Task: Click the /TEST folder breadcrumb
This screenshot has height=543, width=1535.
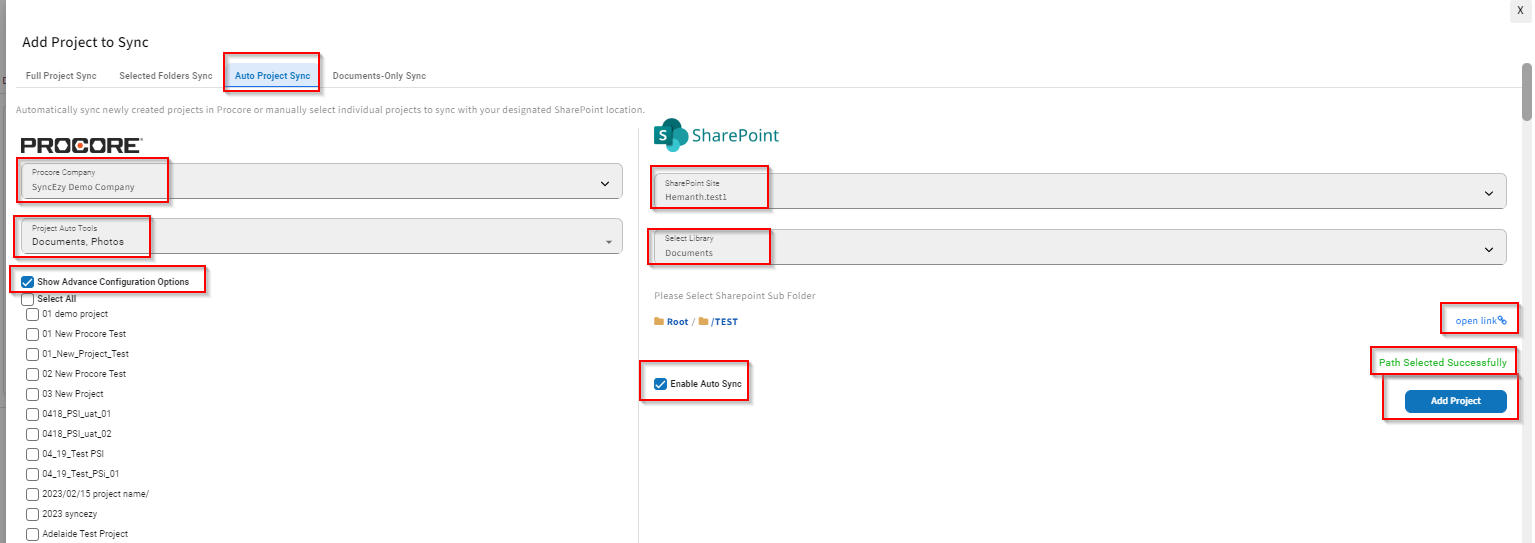Action: (x=724, y=322)
